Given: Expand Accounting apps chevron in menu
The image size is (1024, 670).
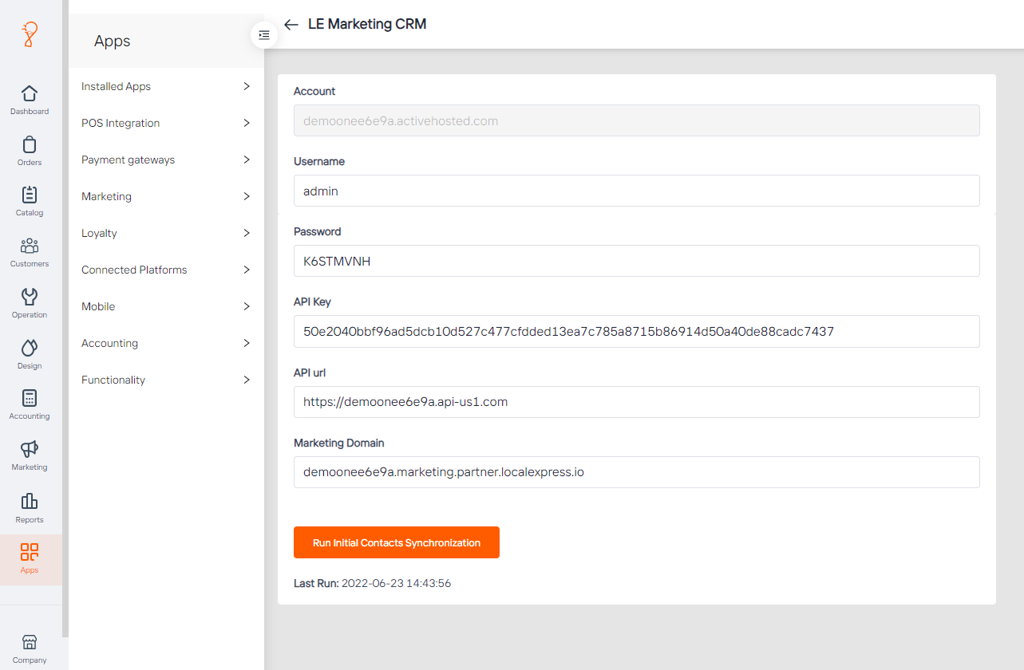Looking at the screenshot, I should pos(246,343).
